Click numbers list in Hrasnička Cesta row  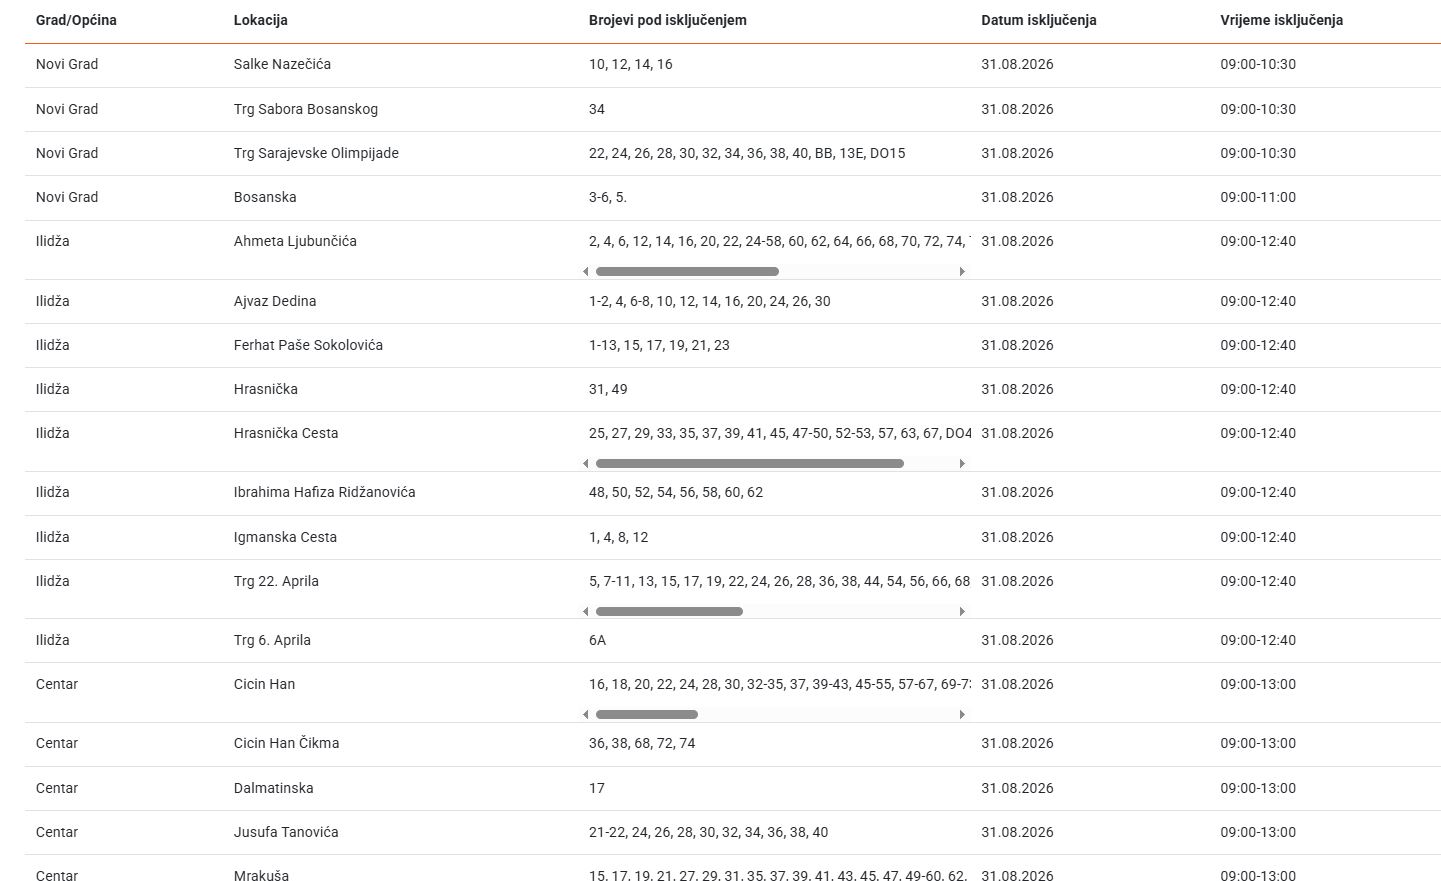pyautogui.click(x=780, y=433)
